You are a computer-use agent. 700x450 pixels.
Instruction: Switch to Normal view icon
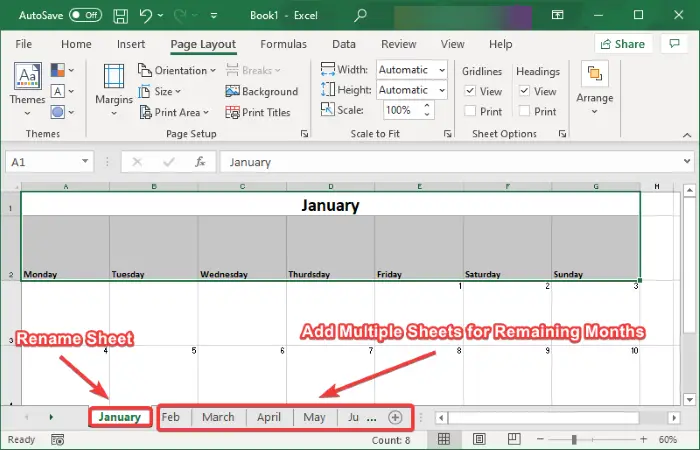(x=444, y=439)
